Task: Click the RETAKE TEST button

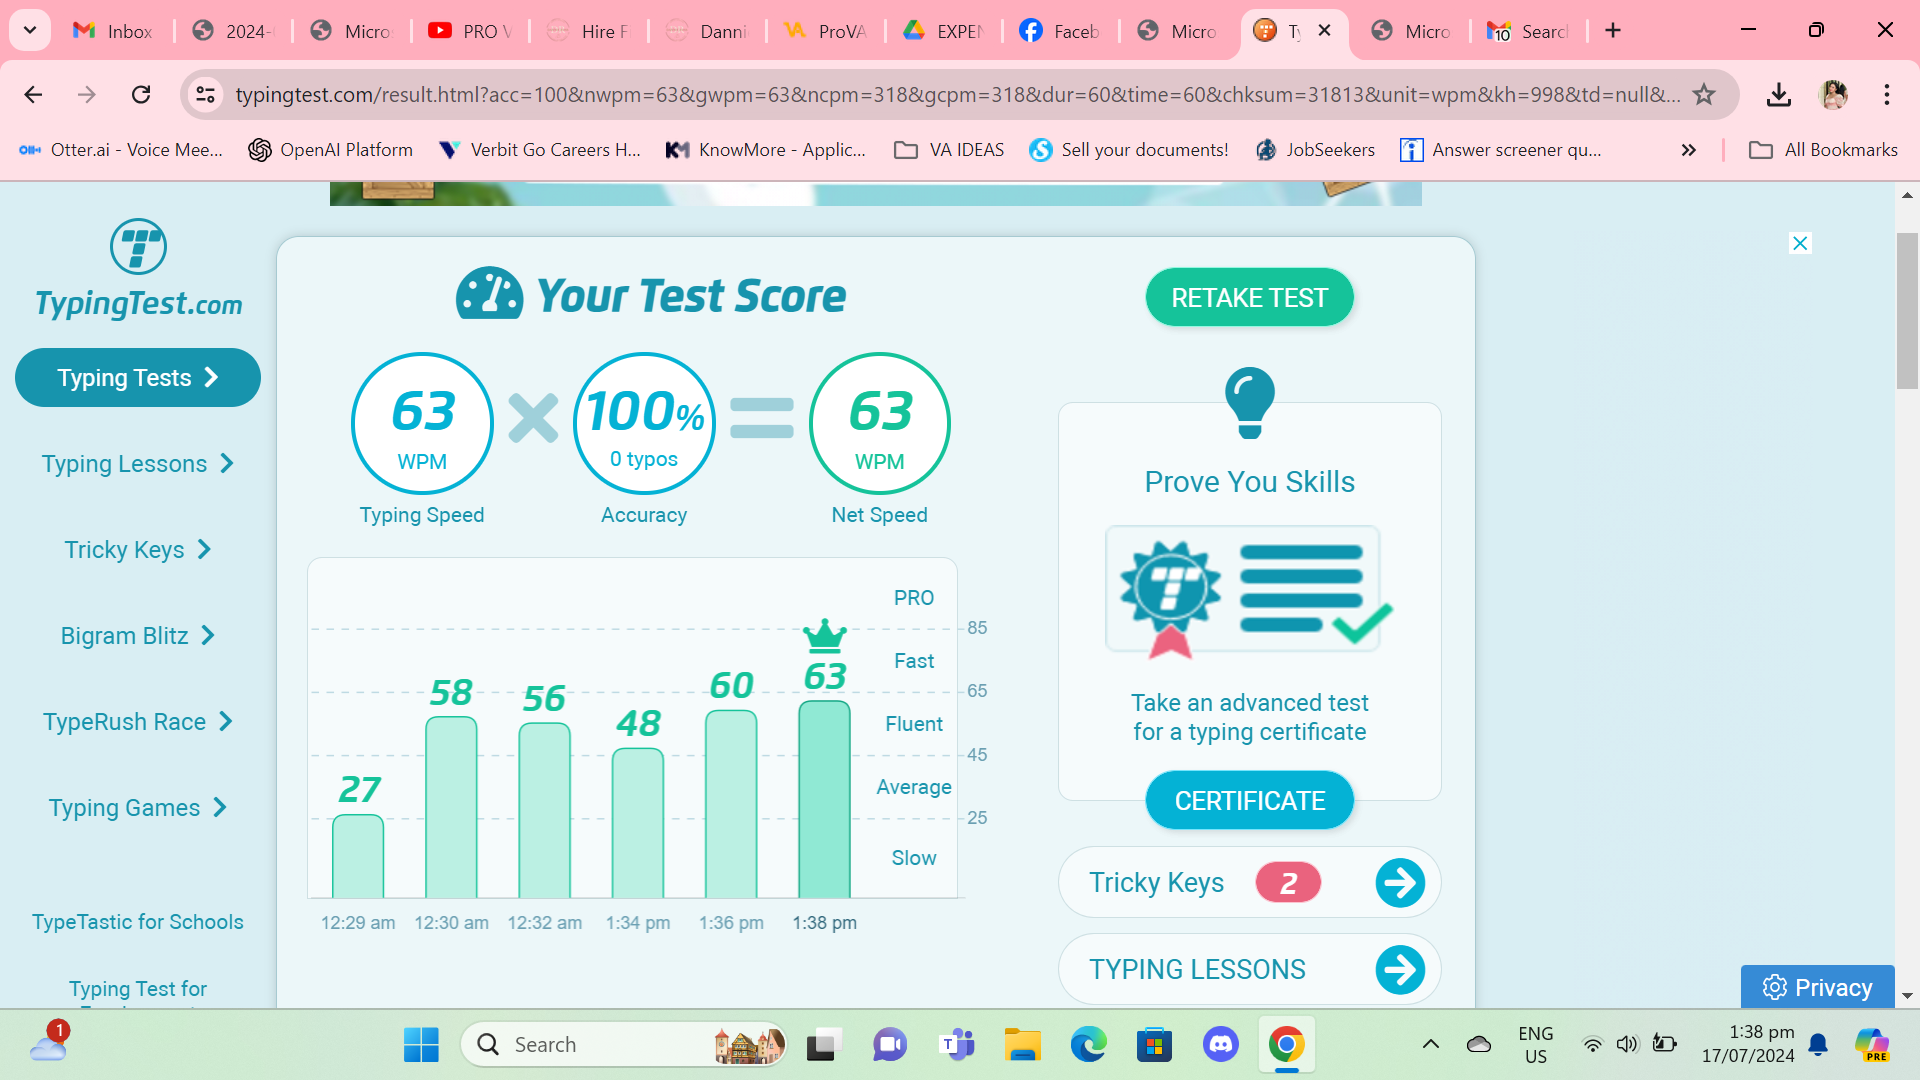Action: point(1249,298)
